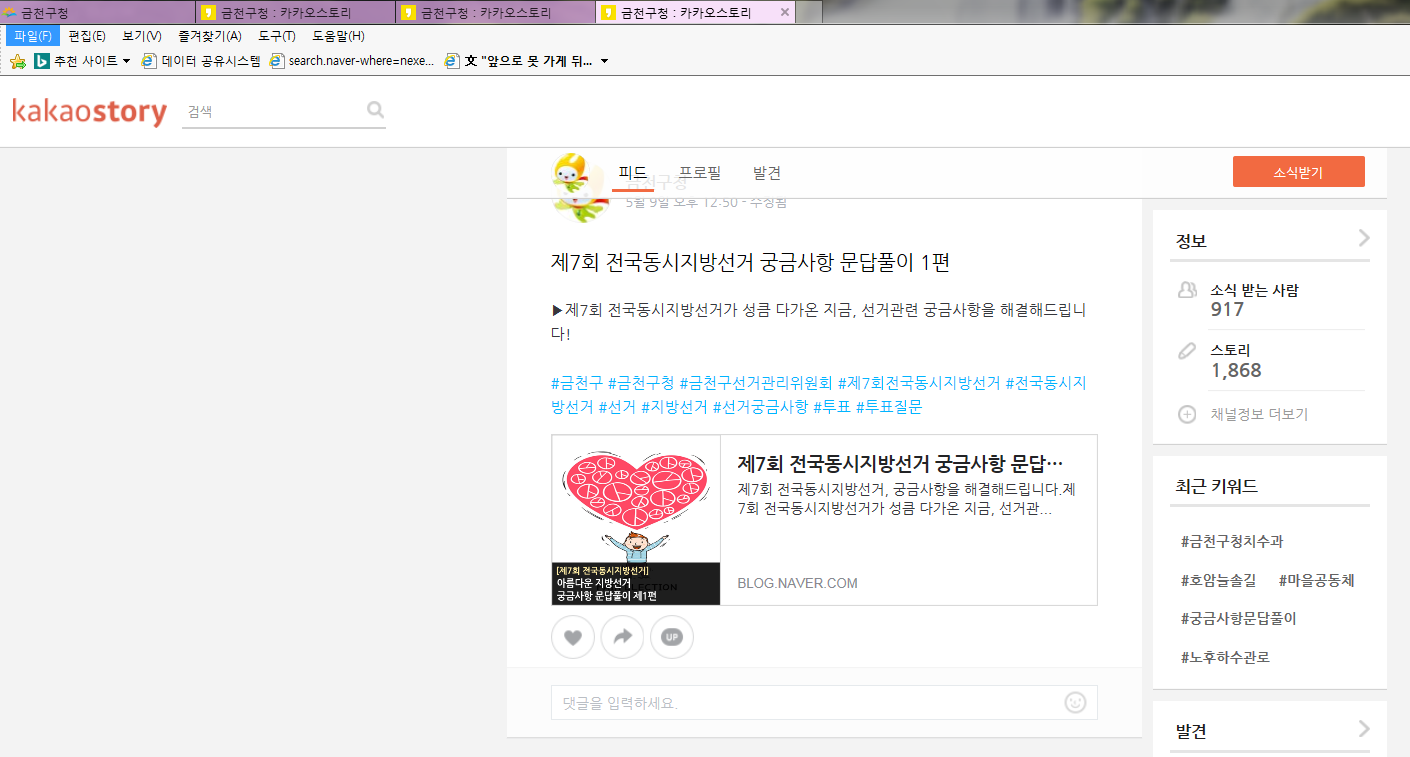Click keyword #마을공동체

1316,580
